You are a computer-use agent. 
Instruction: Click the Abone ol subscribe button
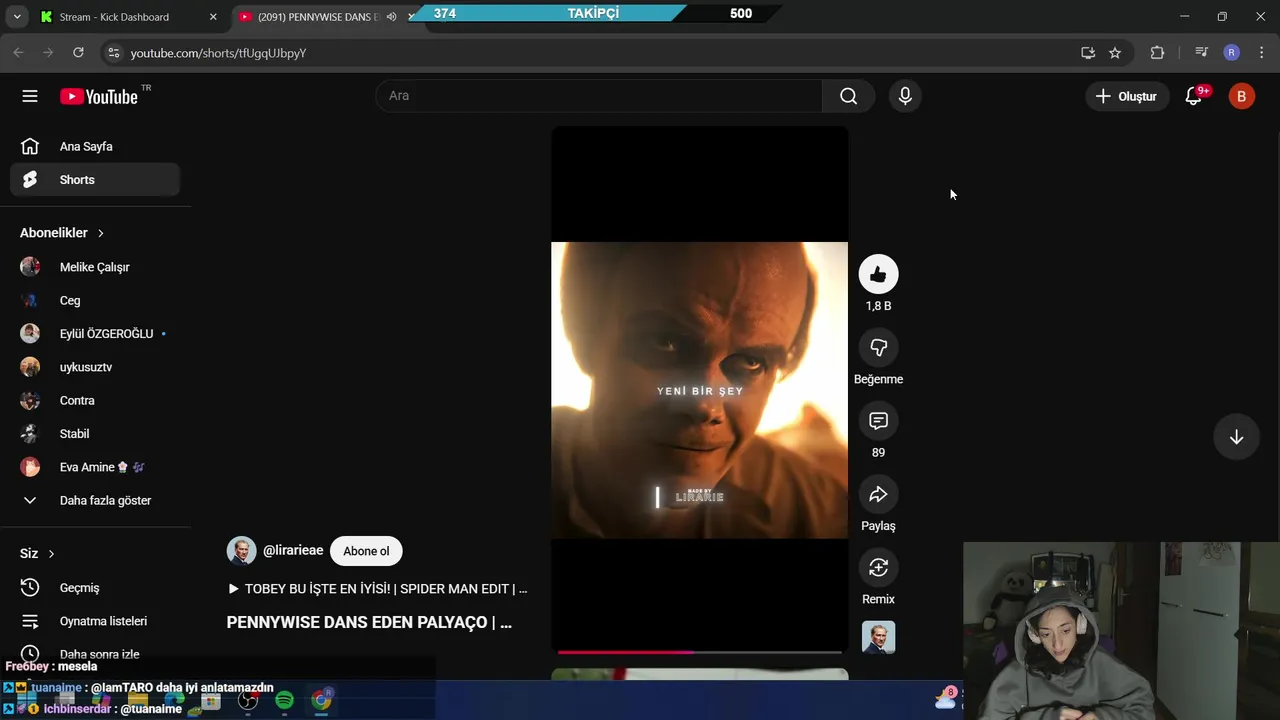366,551
